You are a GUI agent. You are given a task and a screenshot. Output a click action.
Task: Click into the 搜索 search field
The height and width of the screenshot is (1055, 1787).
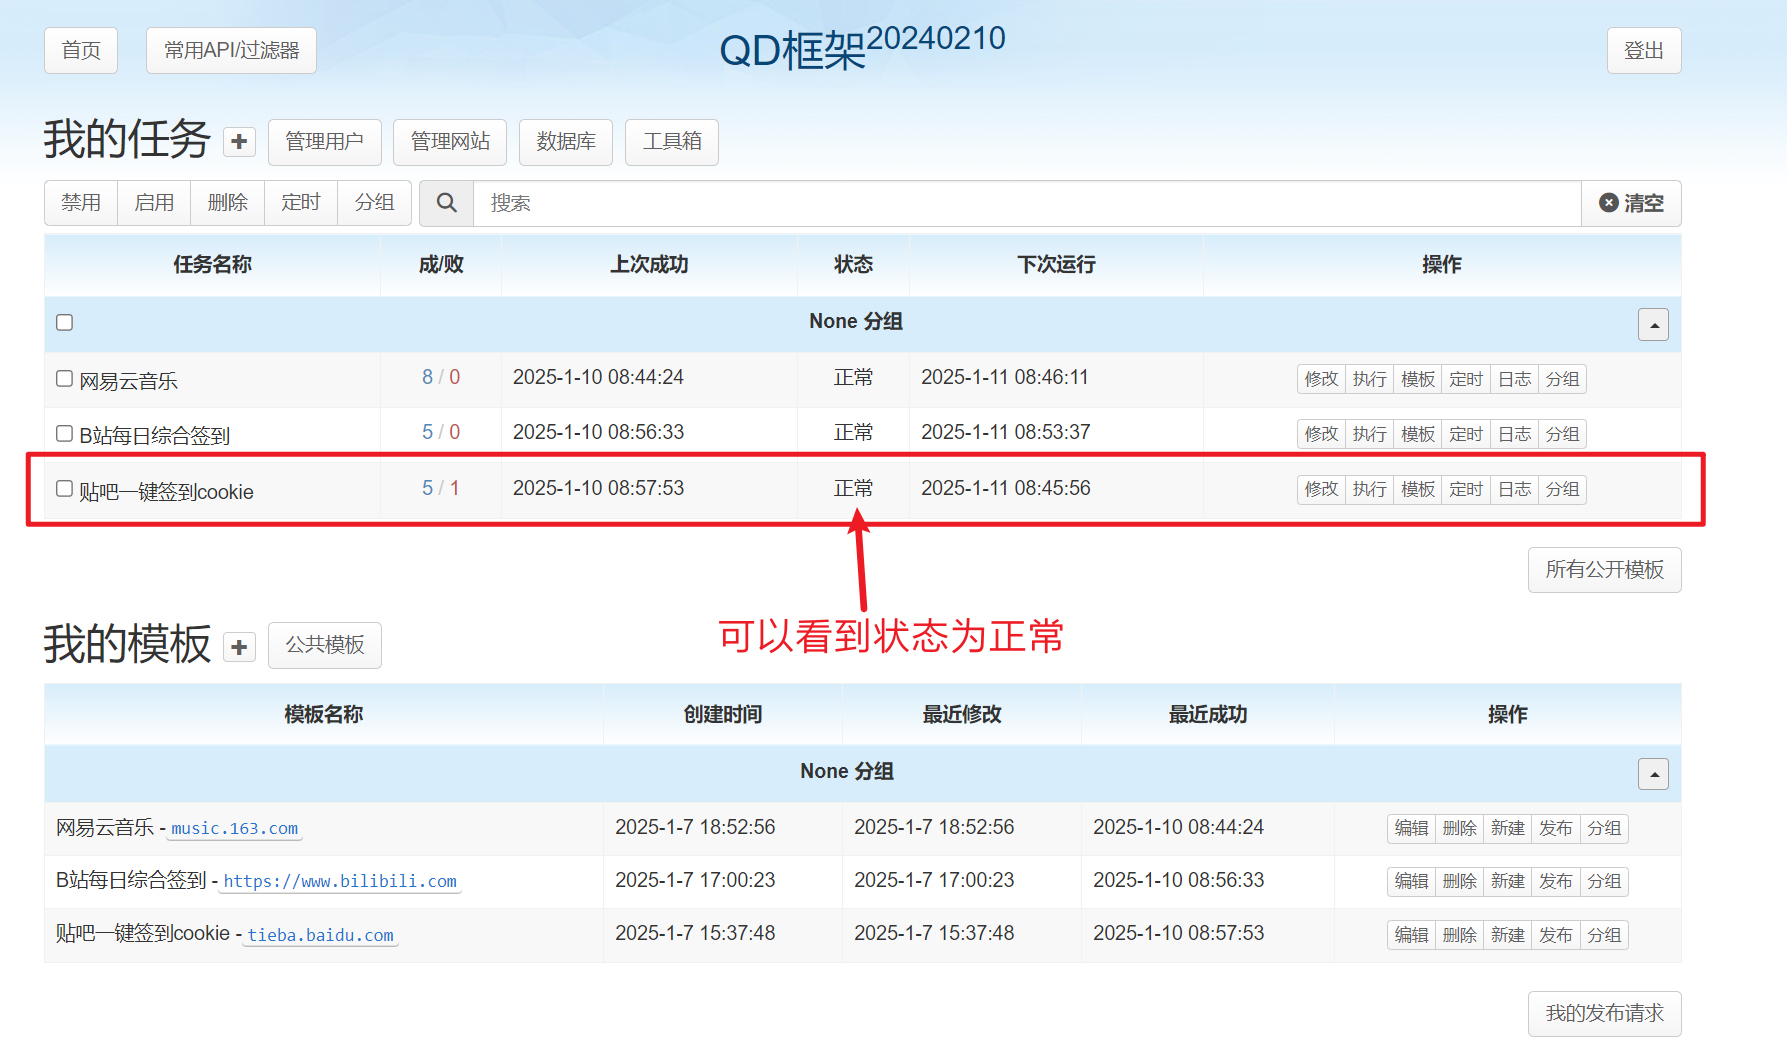click(1025, 203)
